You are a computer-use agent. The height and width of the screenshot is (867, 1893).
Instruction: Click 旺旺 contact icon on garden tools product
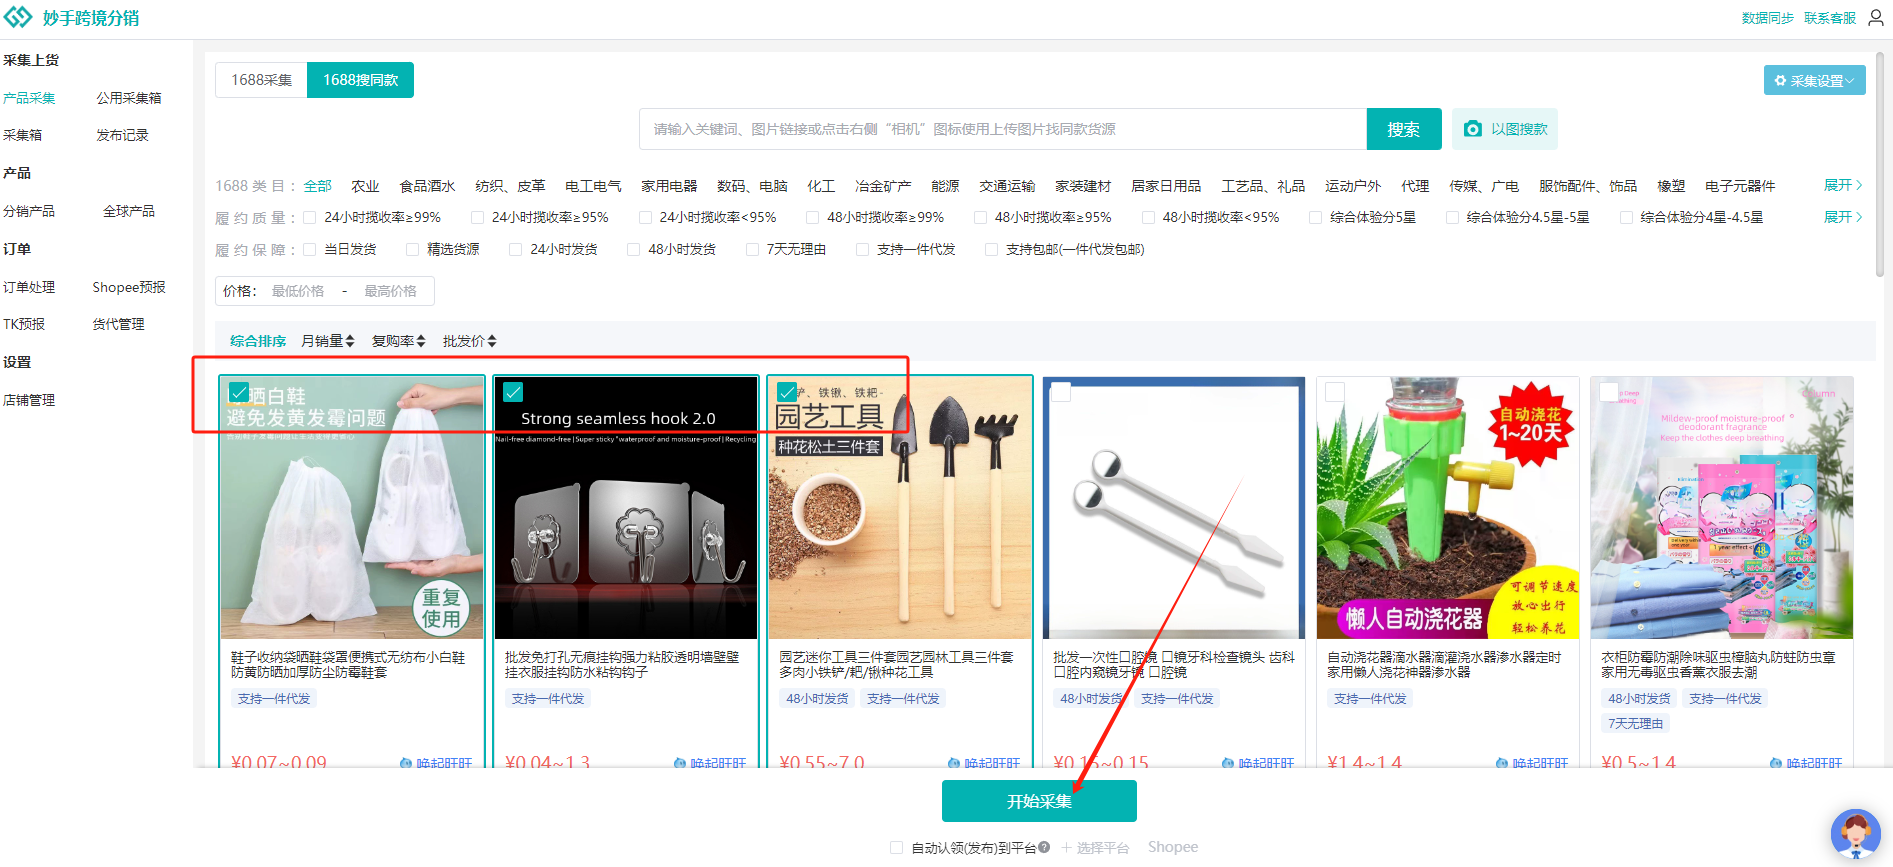click(x=954, y=763)
